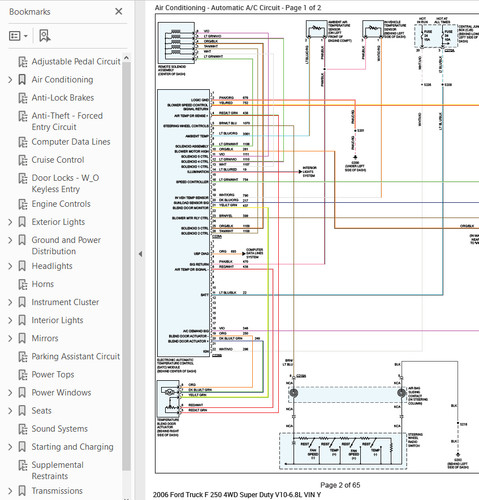Jump to the Power Tops bookmark
Screen dimensions: 479x500
[53, 375]
